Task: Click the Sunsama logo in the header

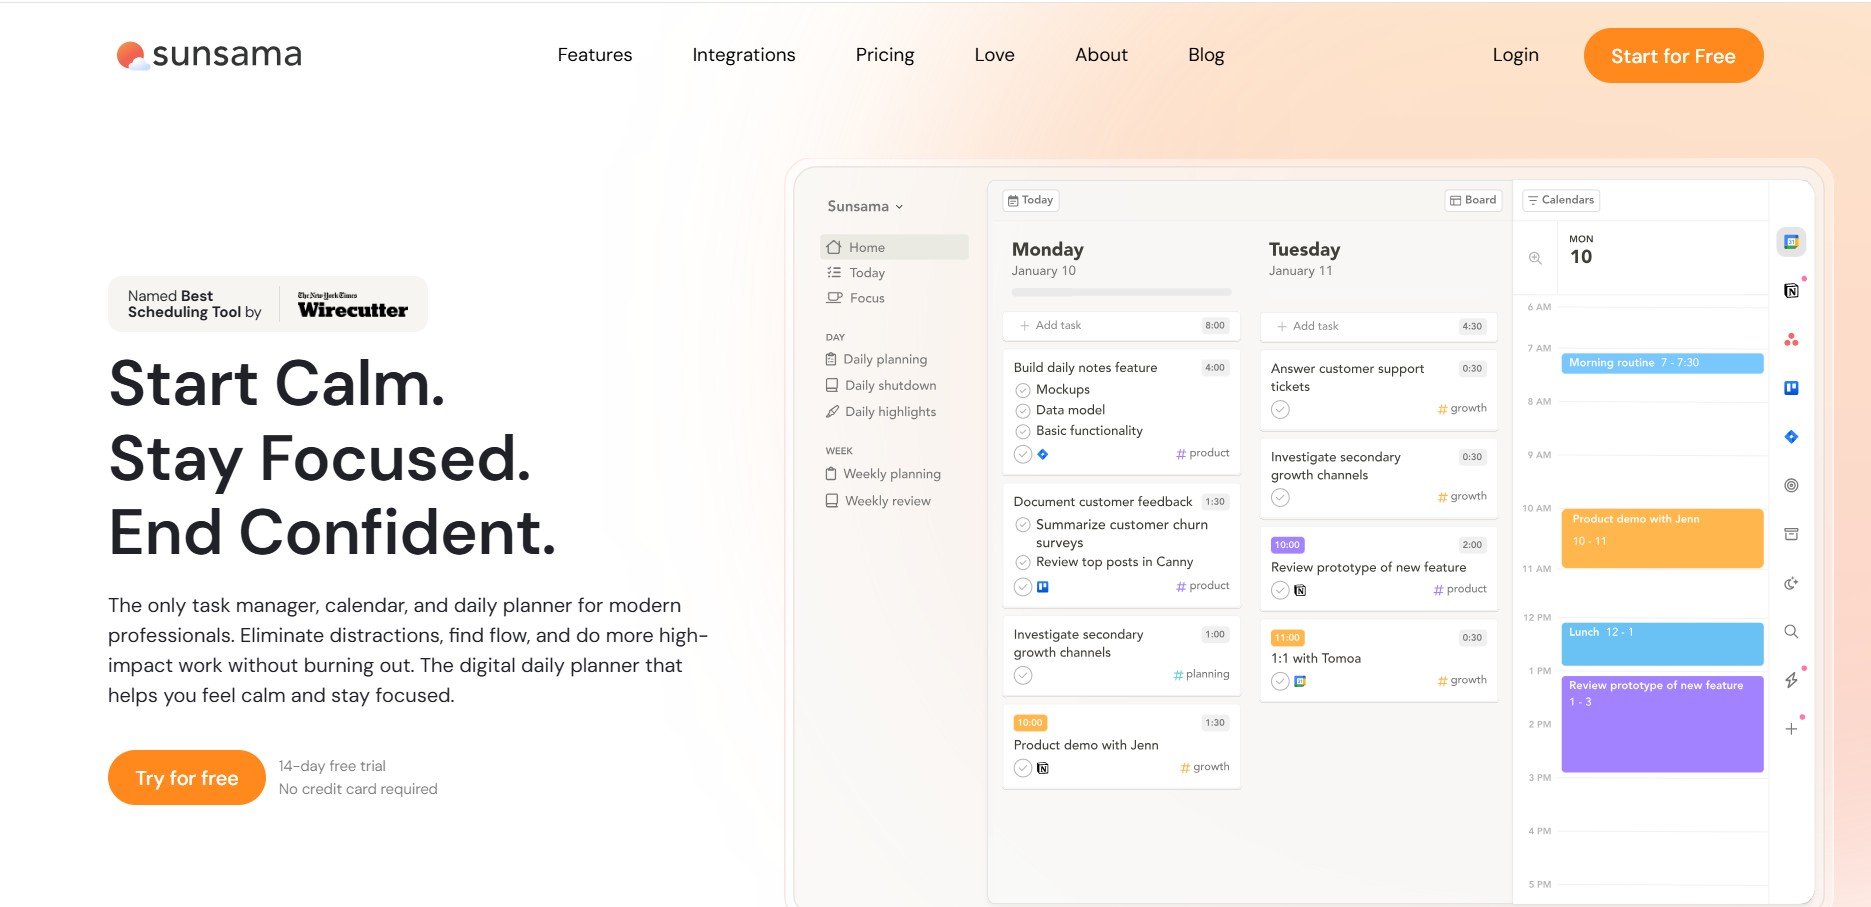Action: pos(209,55)
